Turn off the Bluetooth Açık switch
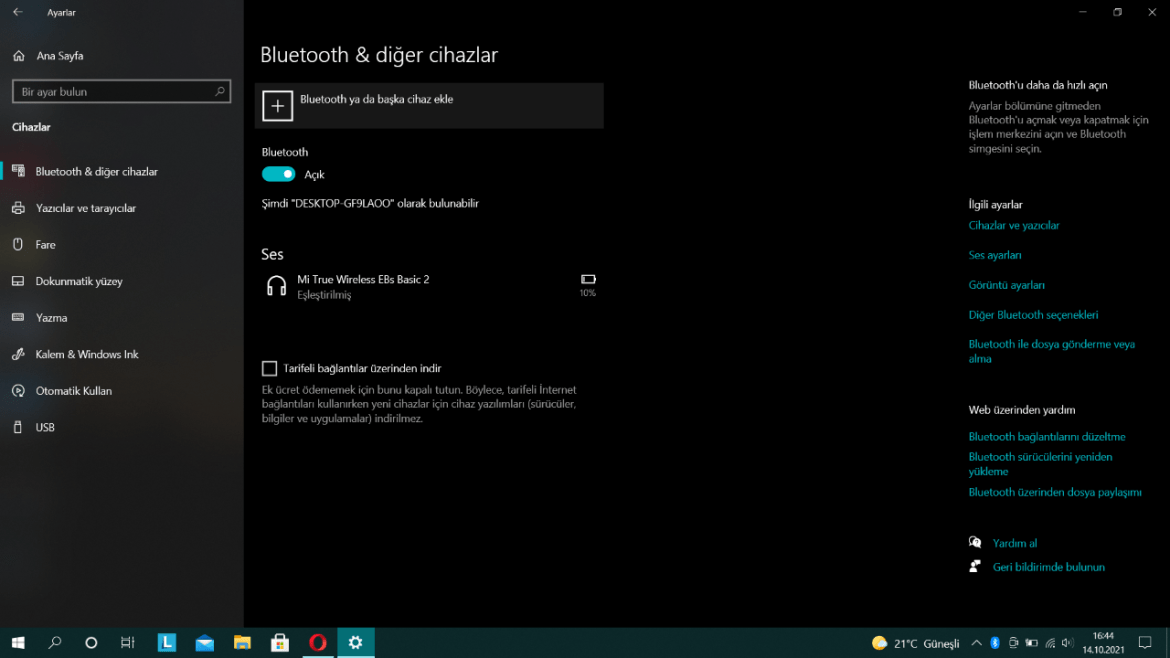This screenshot has width=1170, height=658. (278, 173)
